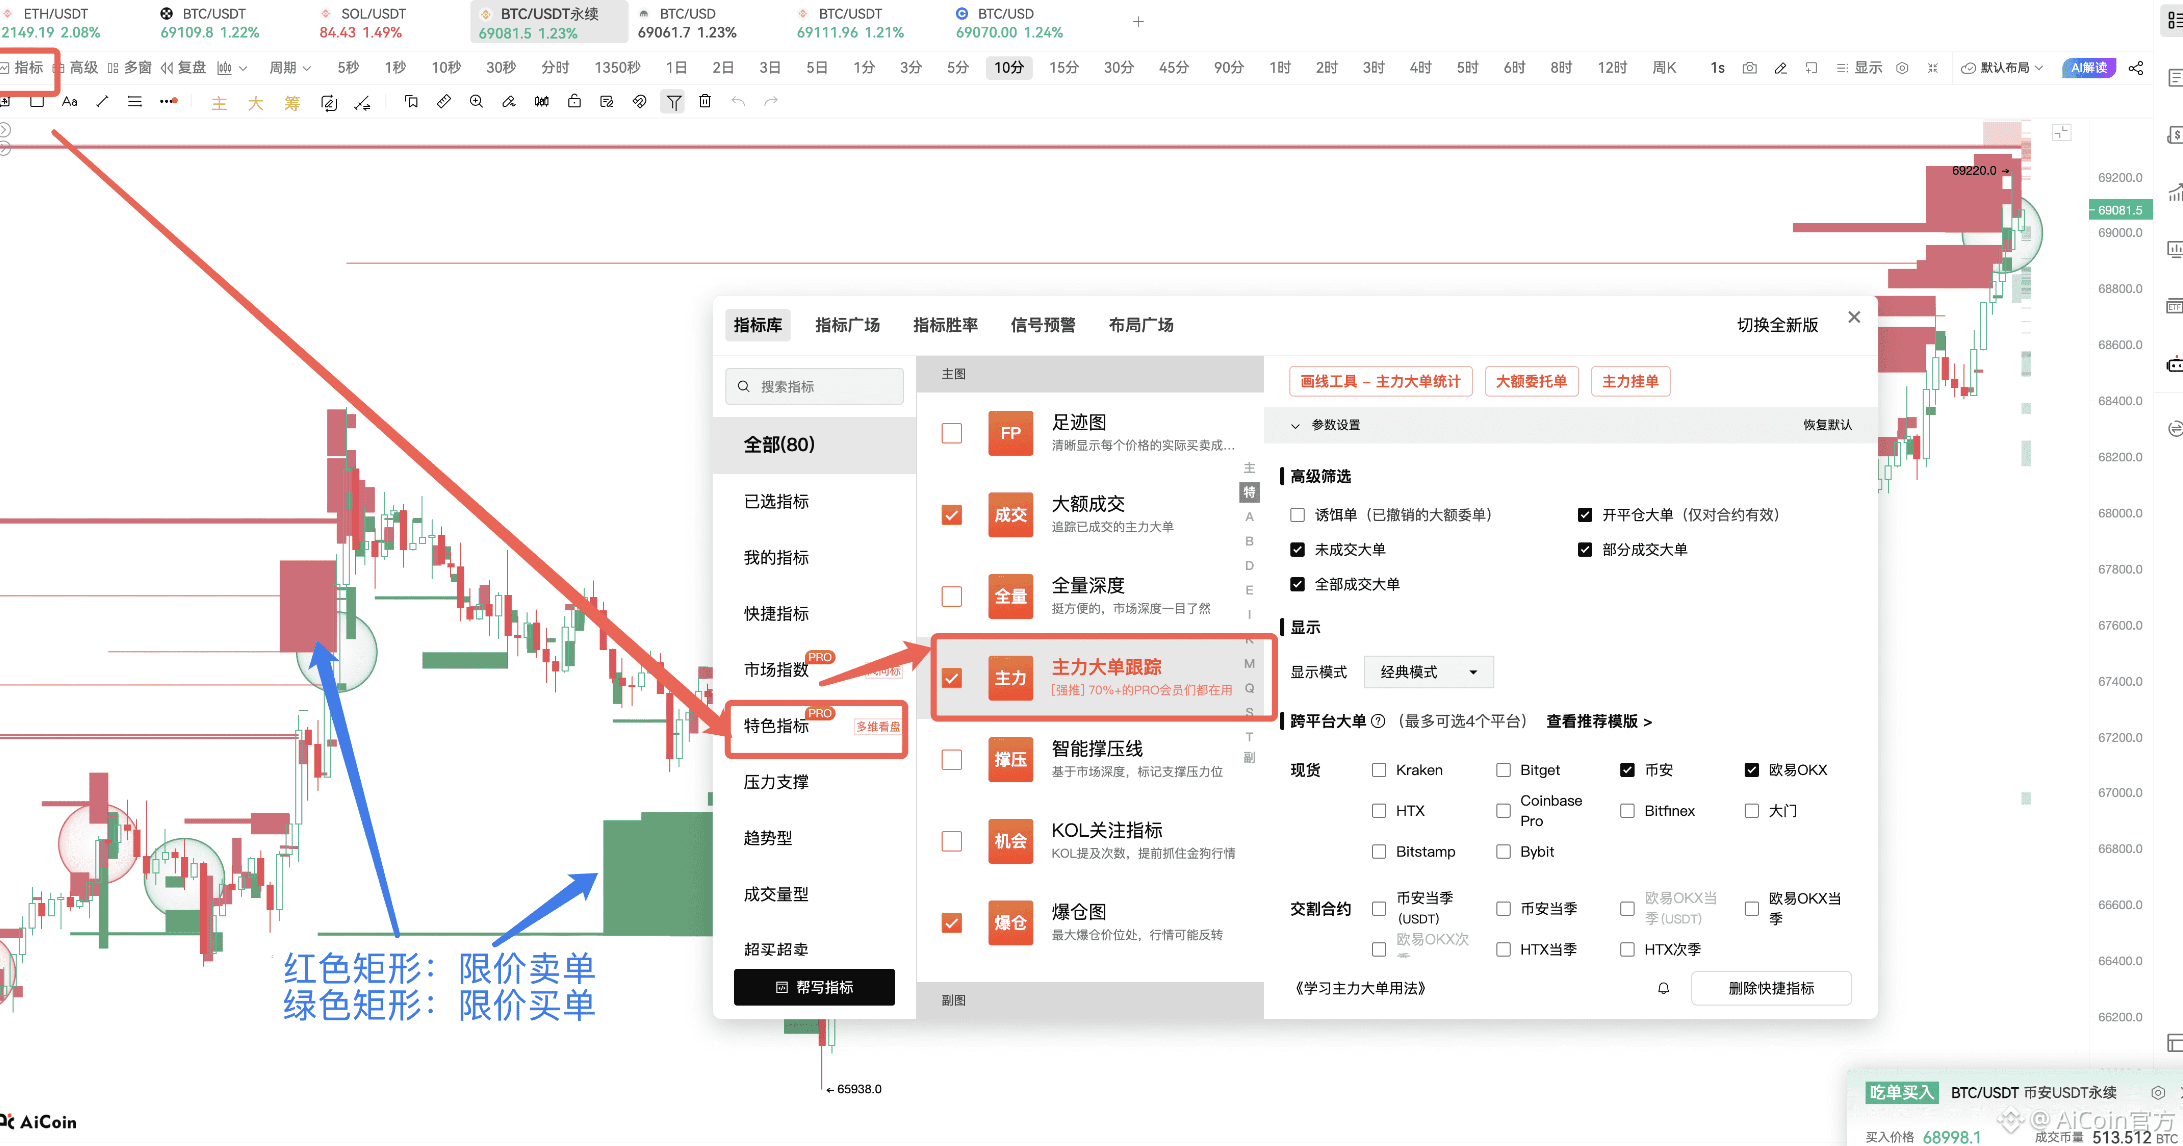Viewport: 2183px width, 1146px height.
Task: Open 显示模式 经典模式 dropdown
Action: pyautogui.click(x=1428, y=672)
